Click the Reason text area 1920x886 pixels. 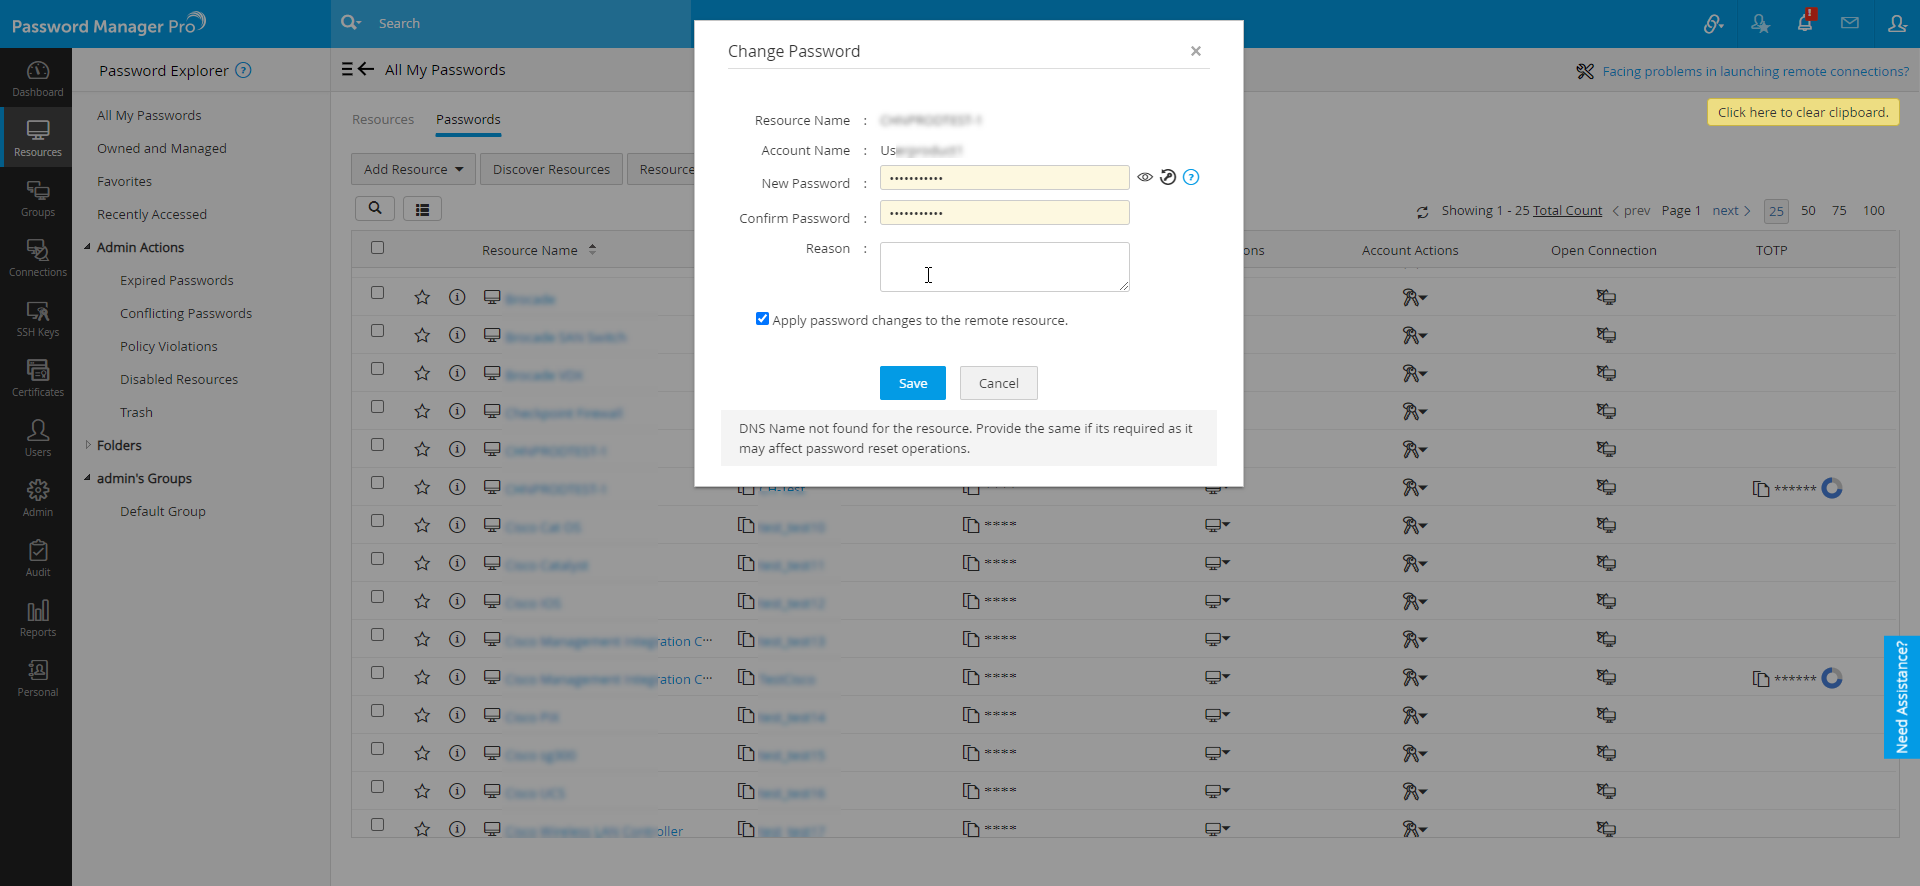pos(1004,267)
